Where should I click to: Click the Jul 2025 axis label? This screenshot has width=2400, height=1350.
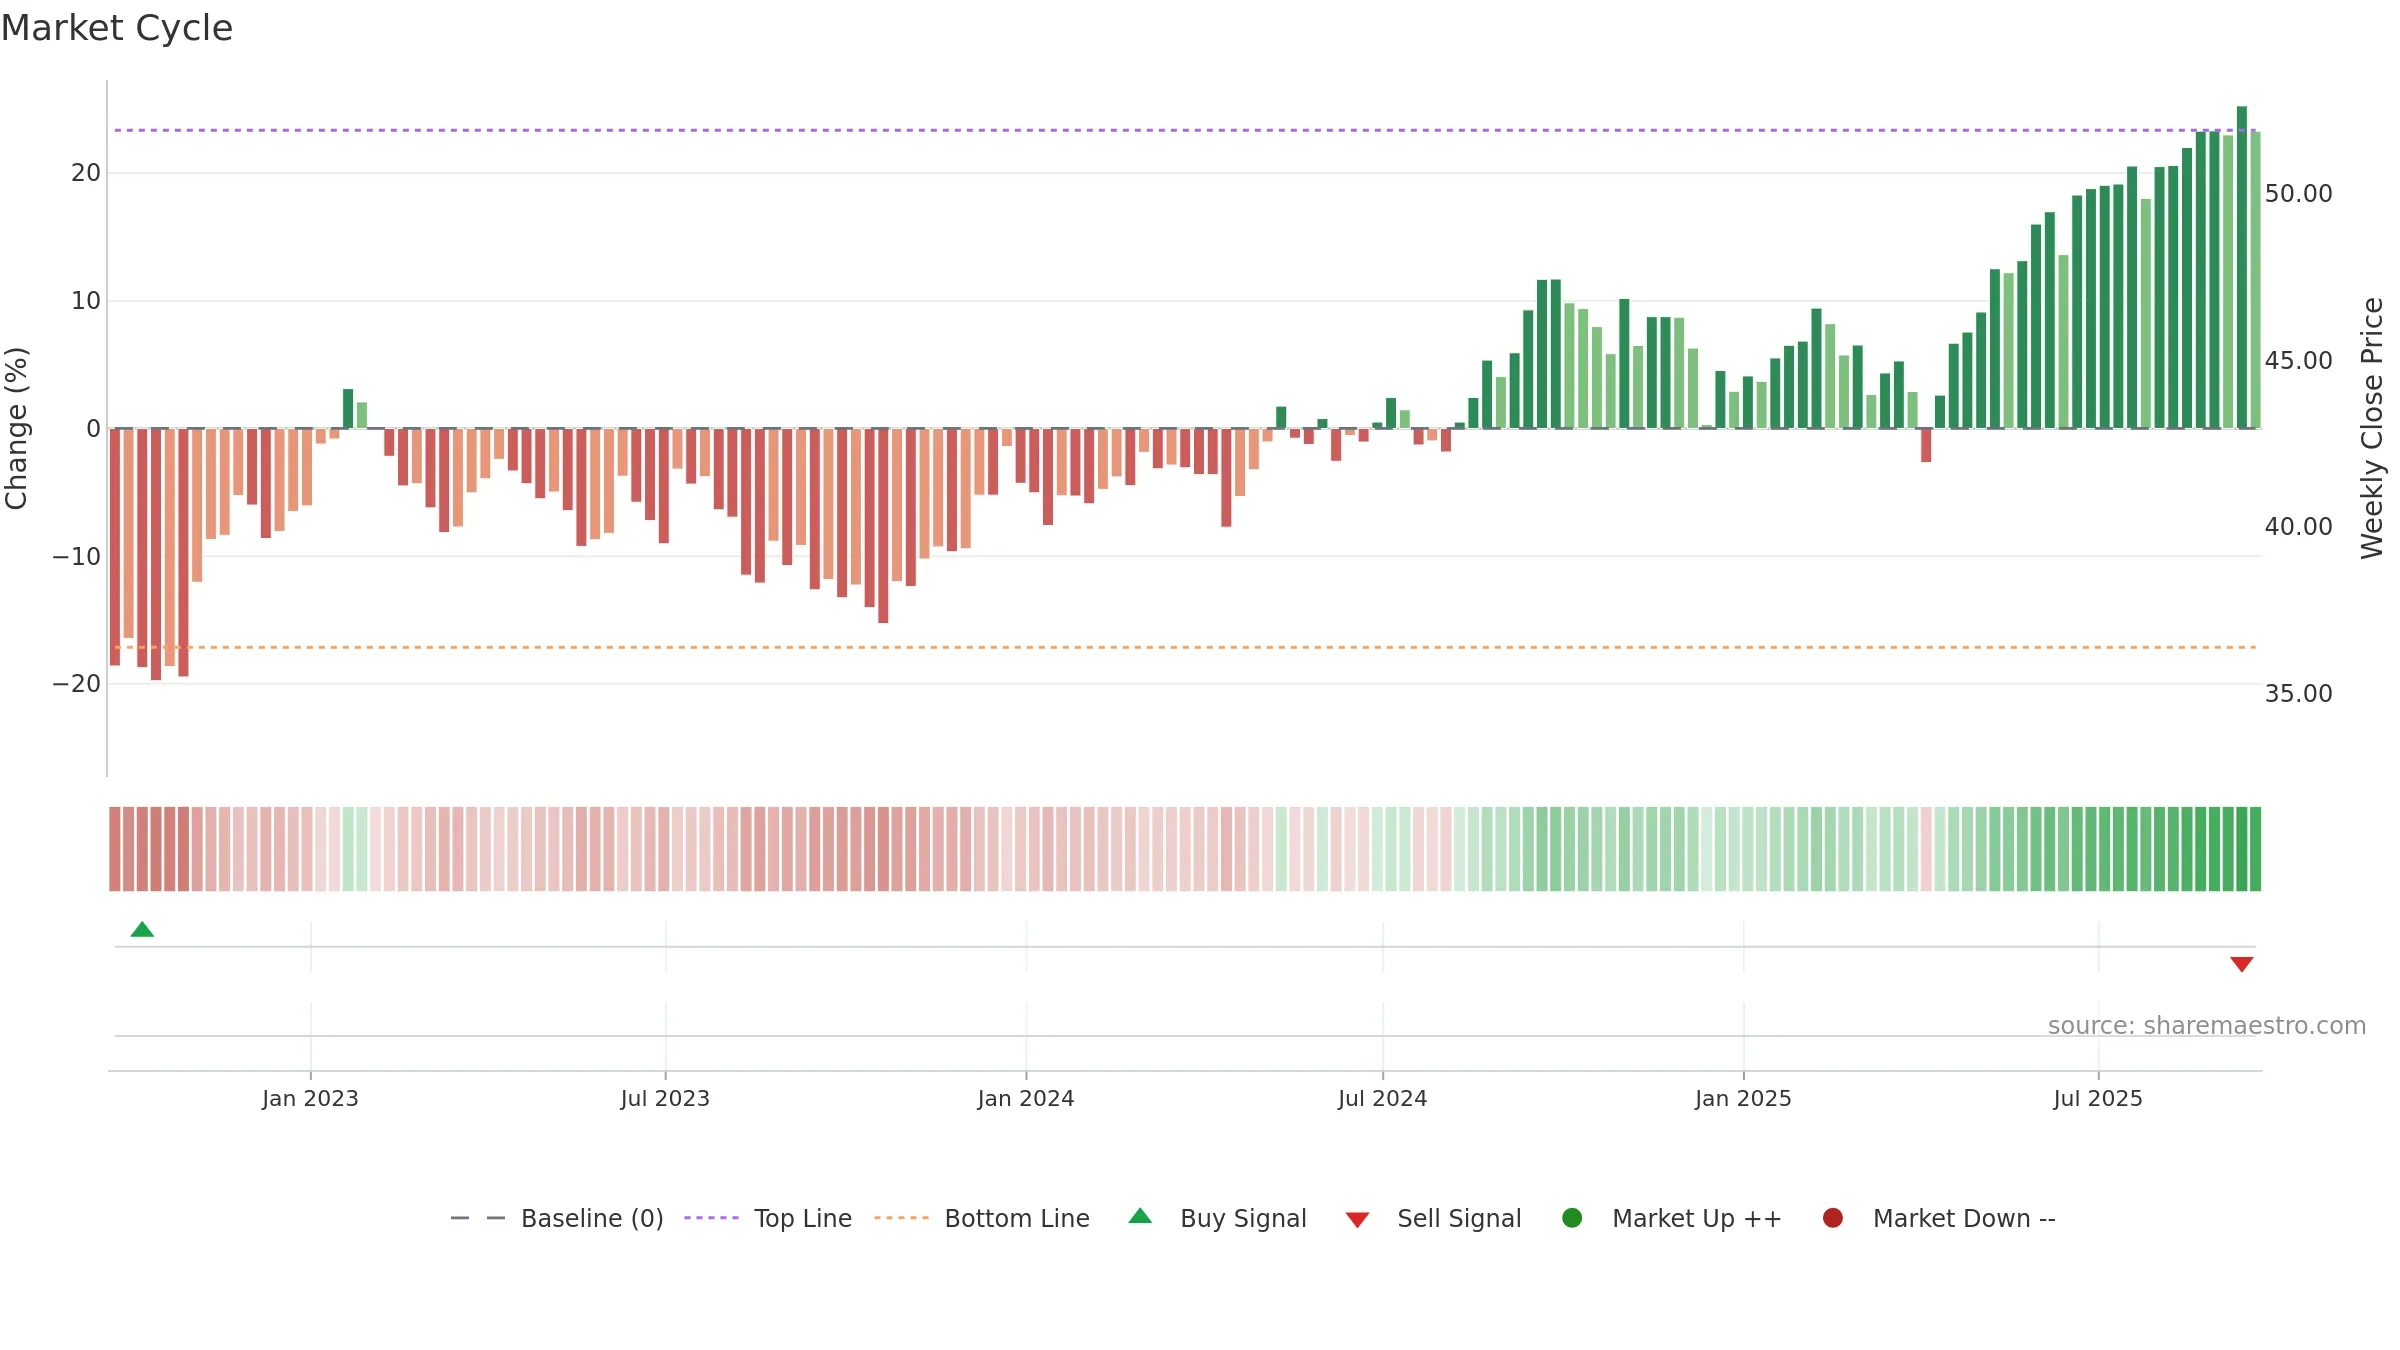pyautogui.click(x=2098, y=1098)
